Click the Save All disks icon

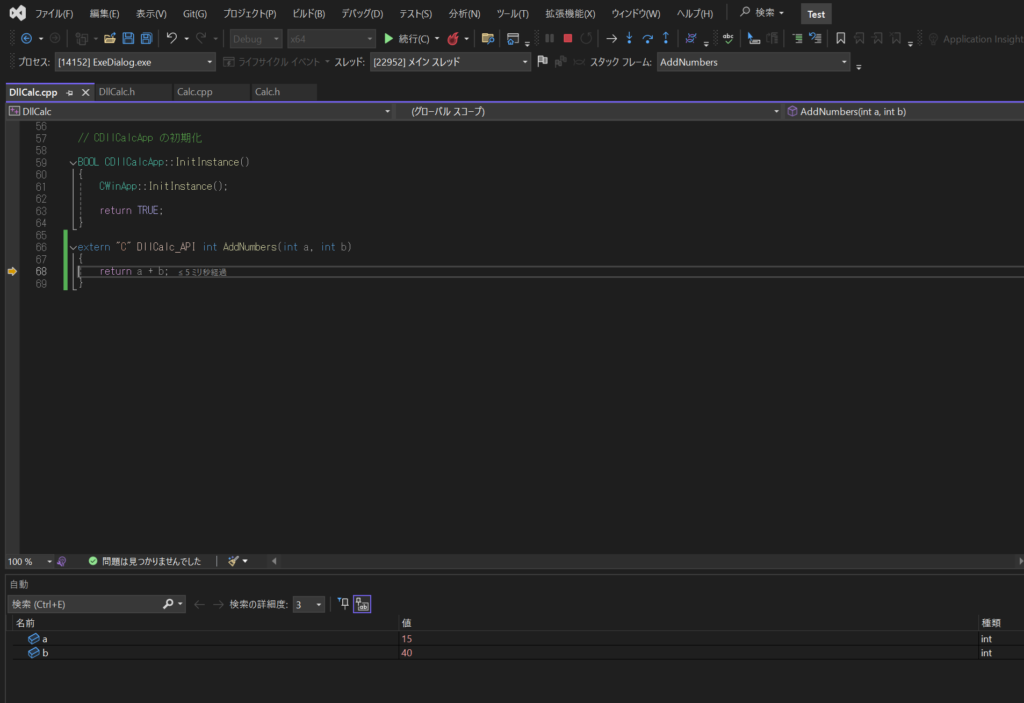pyautogui.click(x=146, y=38)
